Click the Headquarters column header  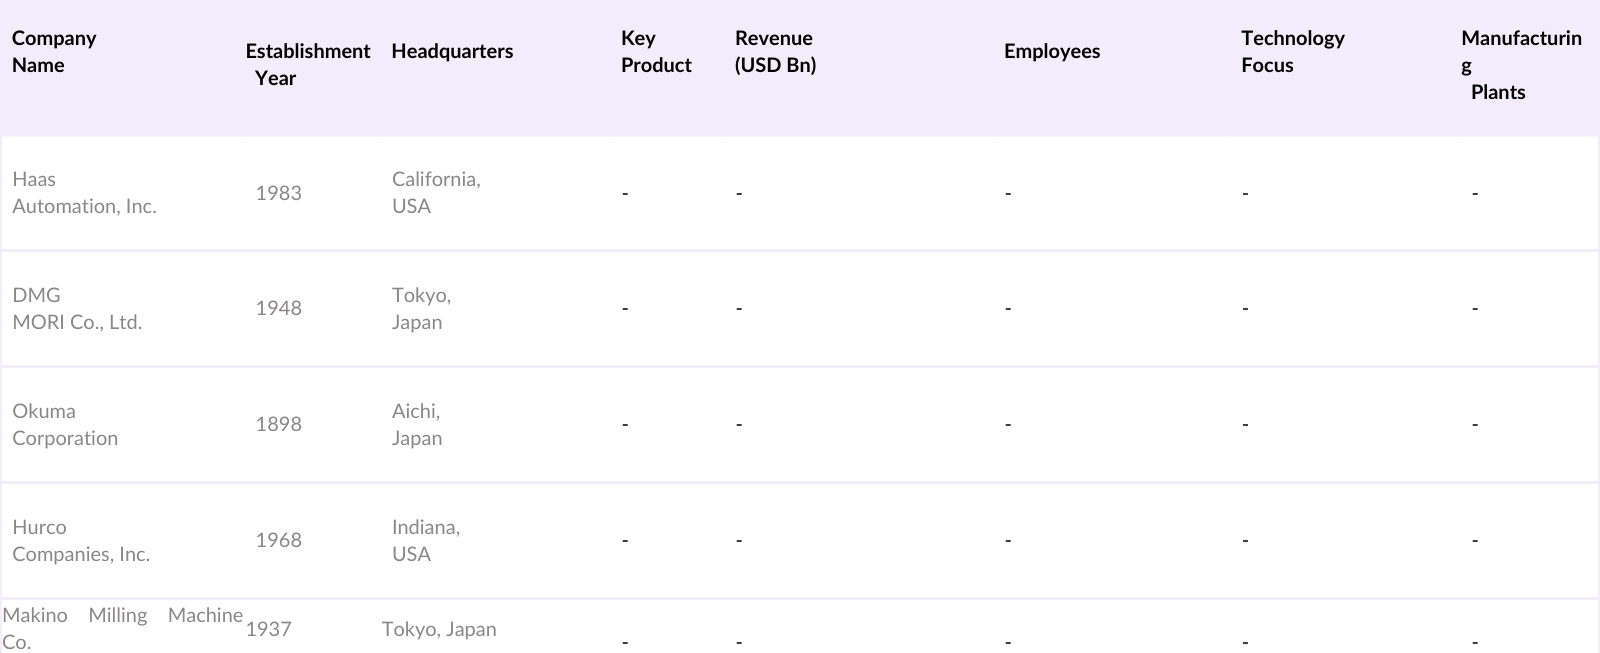click(452, 51)
